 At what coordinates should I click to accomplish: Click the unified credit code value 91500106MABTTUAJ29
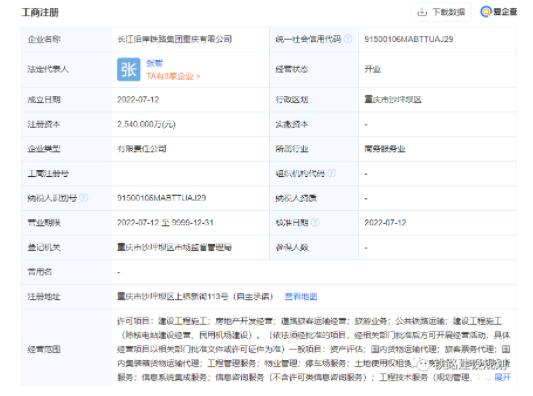(409, 39)
